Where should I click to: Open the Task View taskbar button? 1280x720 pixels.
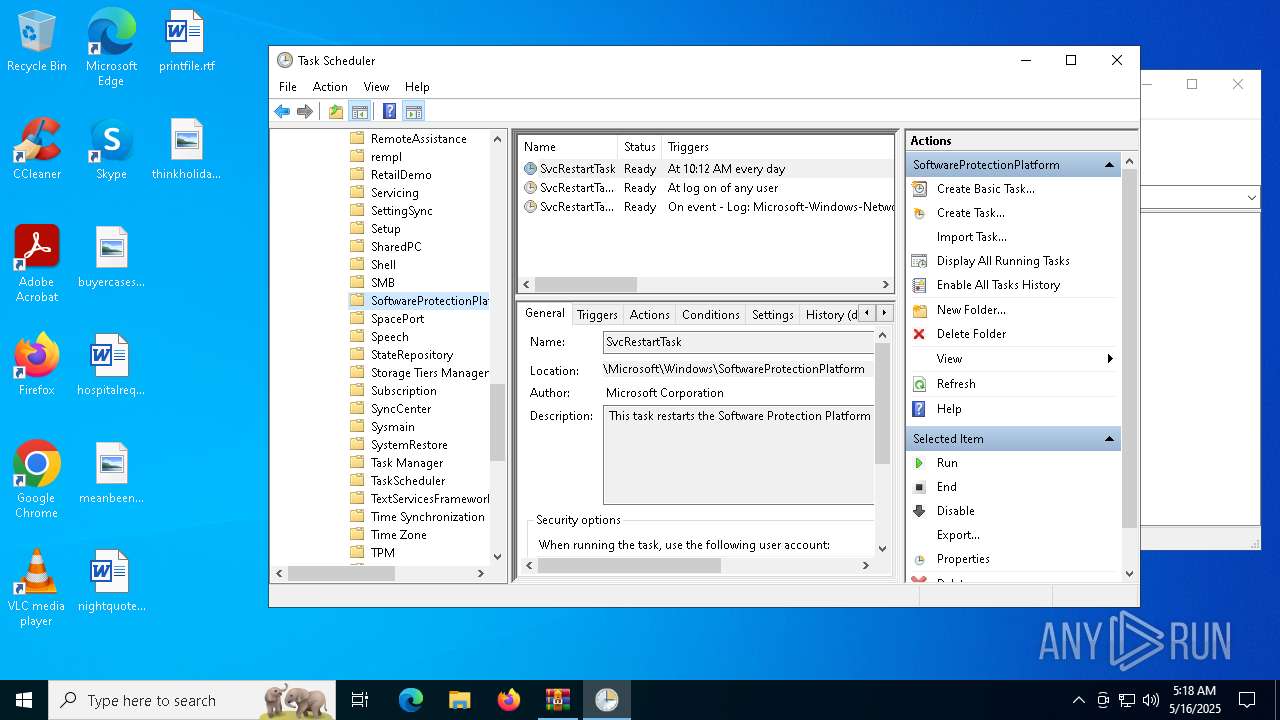360,700
